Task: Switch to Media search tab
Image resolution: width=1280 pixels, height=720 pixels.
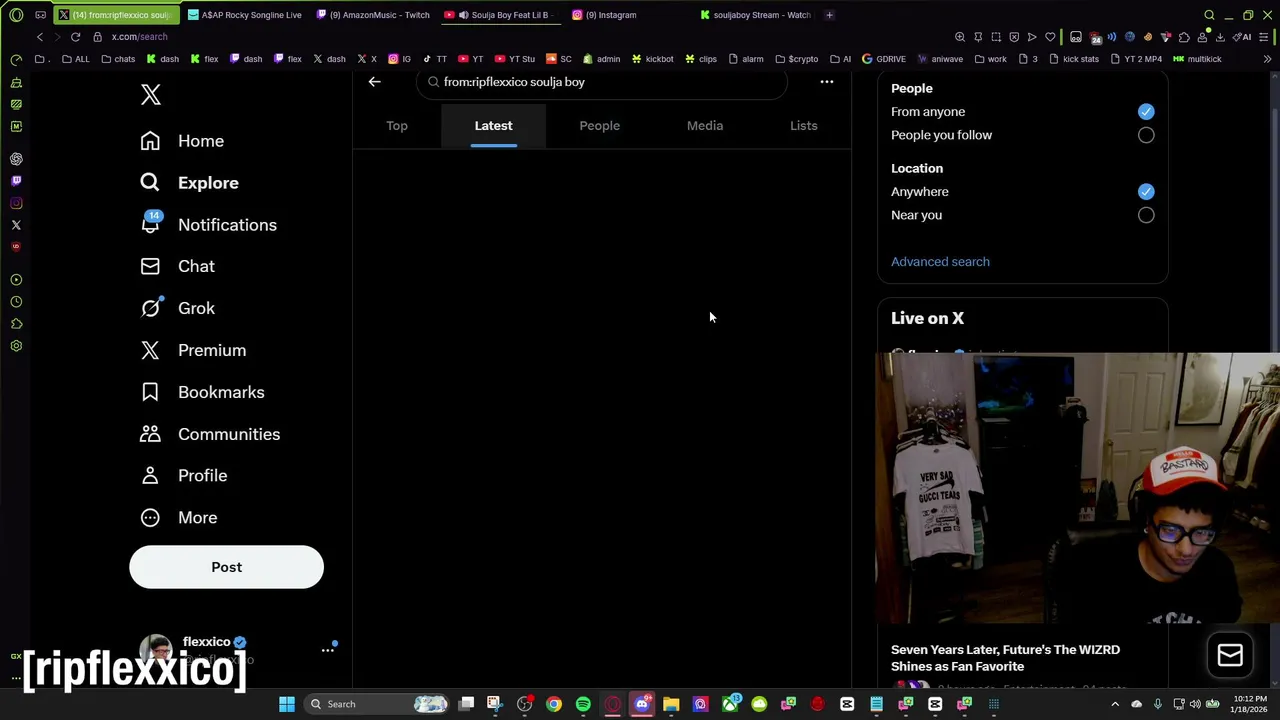Action: coord(705,126)
